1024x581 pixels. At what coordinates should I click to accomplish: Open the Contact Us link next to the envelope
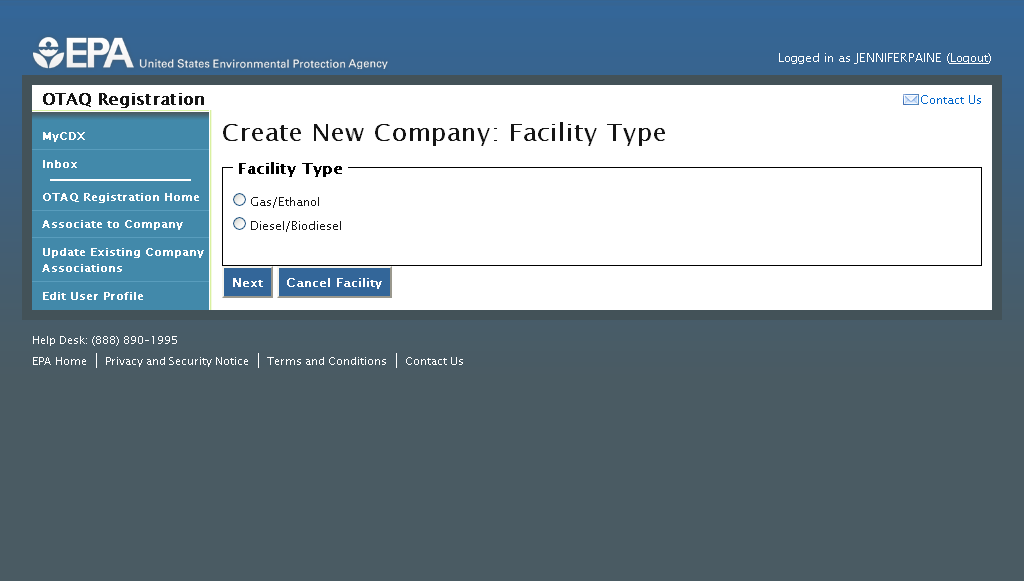click(x=951, y=100)
